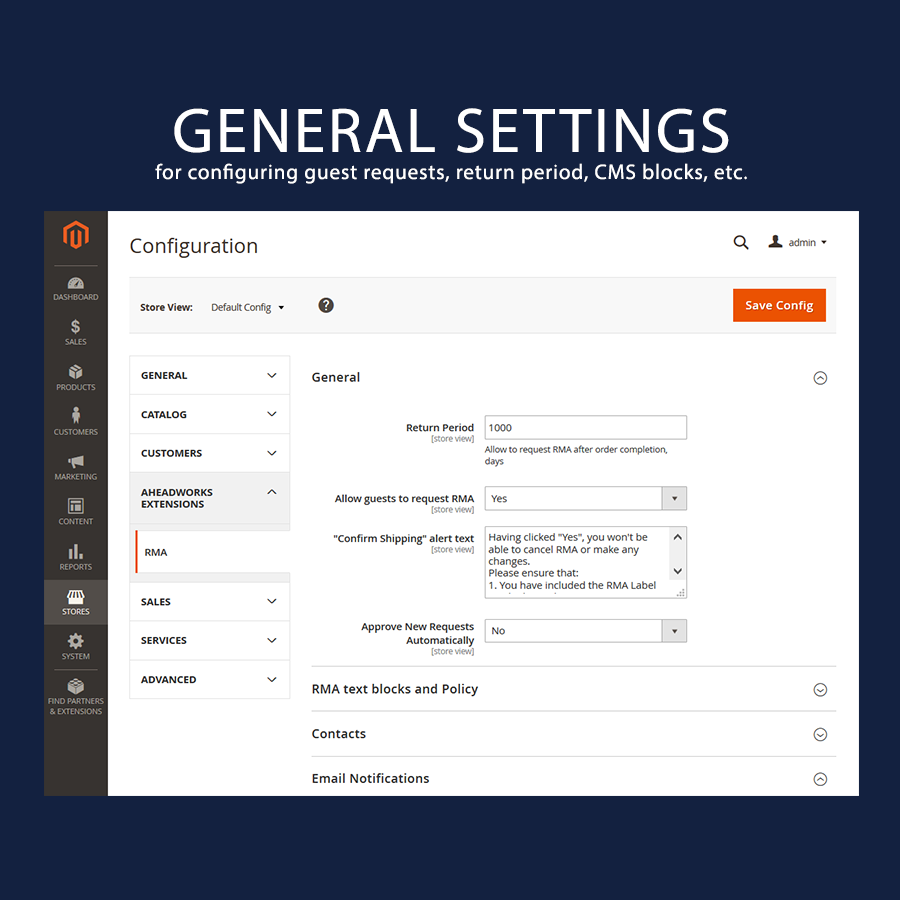Collapse the General settings section
900x900 pixels.
click(821, 378)
